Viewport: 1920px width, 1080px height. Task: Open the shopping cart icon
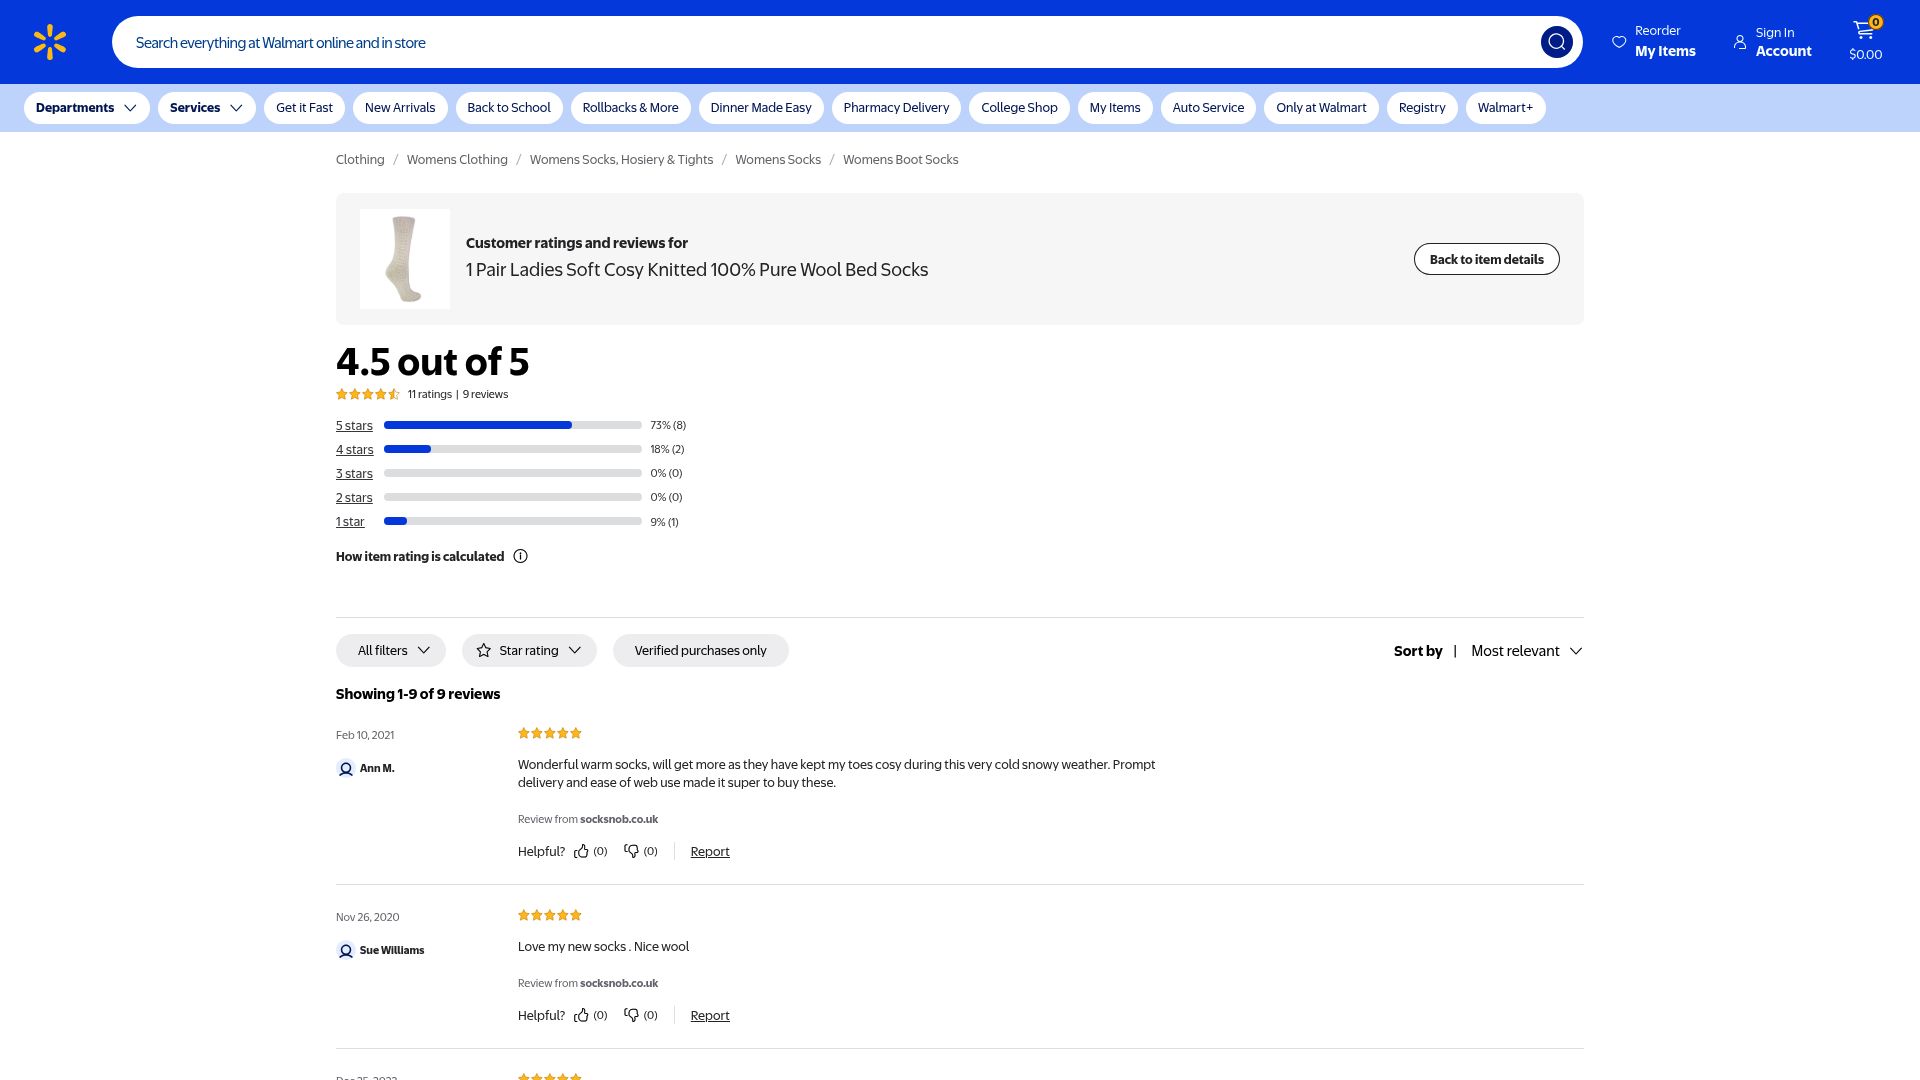[1863, 30]
